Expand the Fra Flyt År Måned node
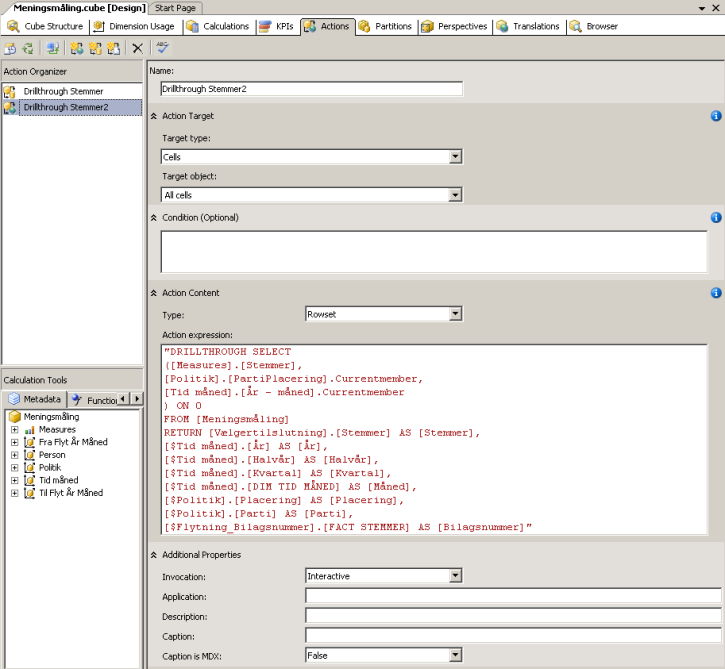725x669 pixels. (15, 442)
